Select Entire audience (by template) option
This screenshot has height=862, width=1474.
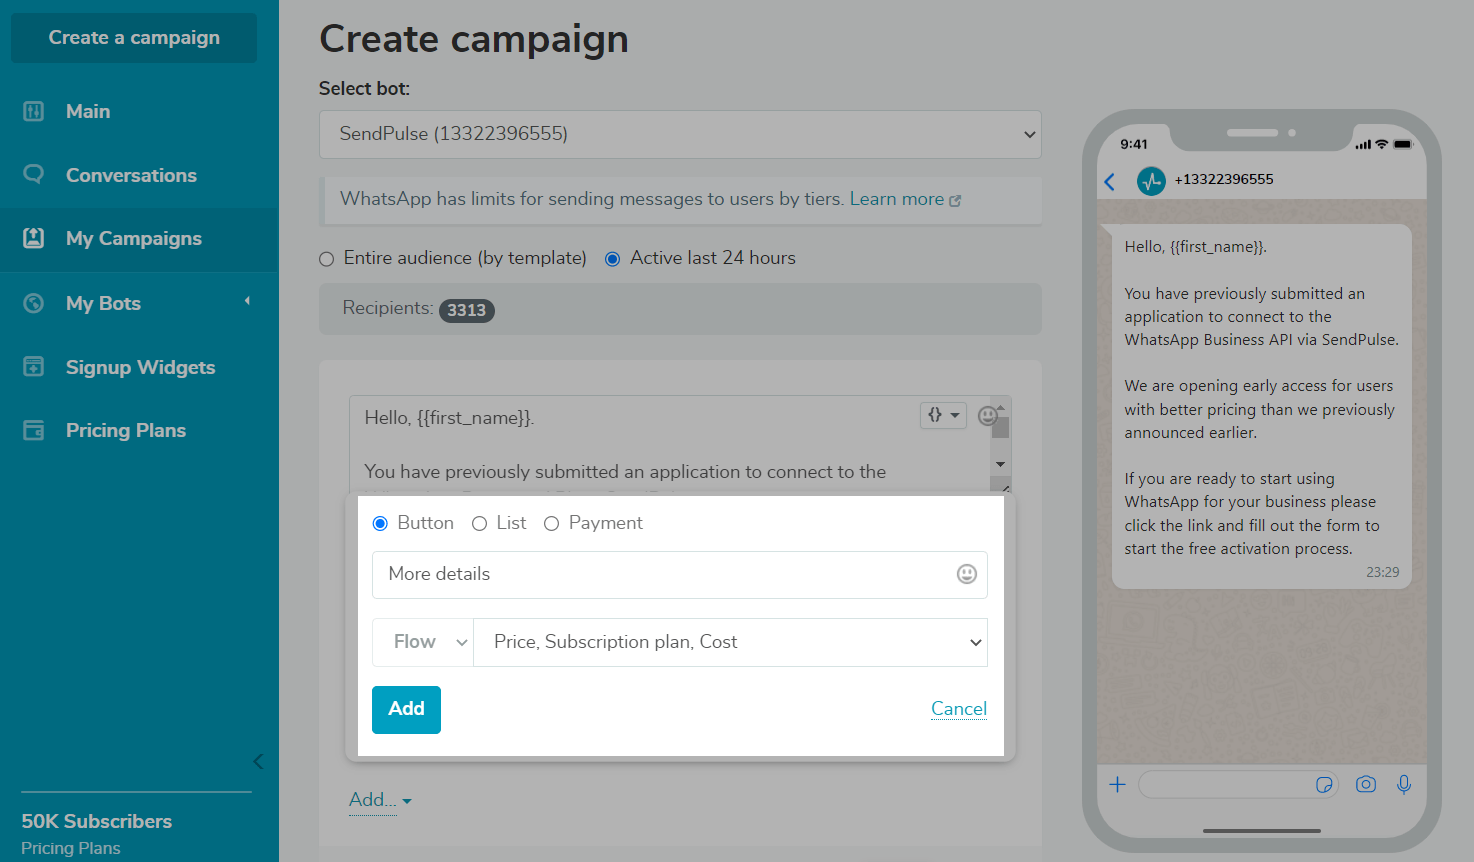[x=326, y=259]
